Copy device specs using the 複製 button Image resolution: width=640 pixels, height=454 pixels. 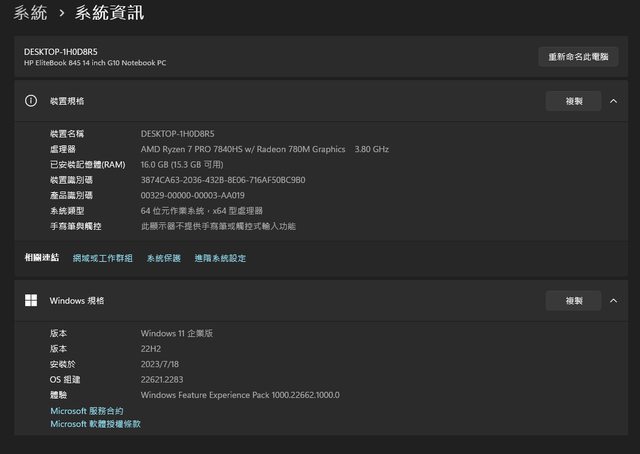pyautogui.click(x=573, y=101)
